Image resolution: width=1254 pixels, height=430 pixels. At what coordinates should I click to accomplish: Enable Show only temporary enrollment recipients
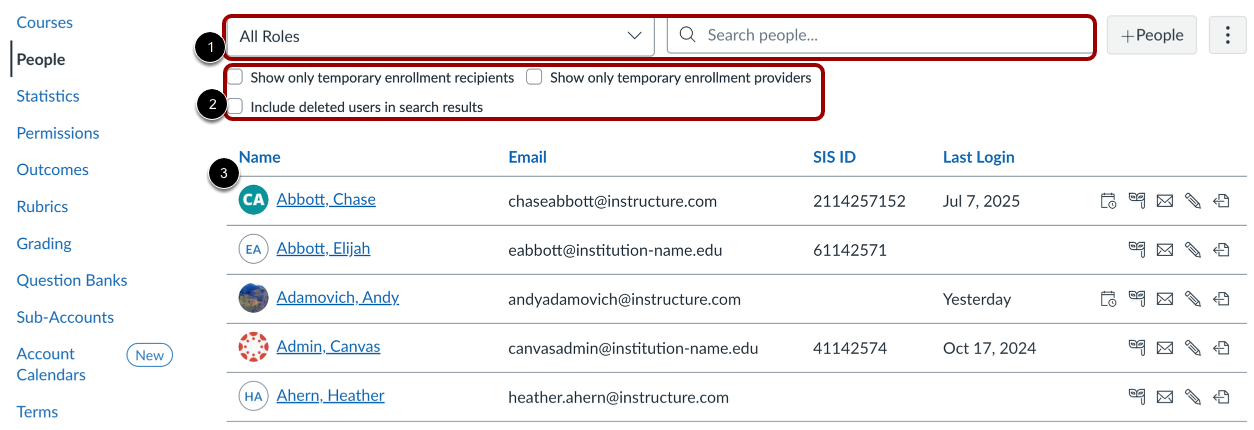click(236, 77)
